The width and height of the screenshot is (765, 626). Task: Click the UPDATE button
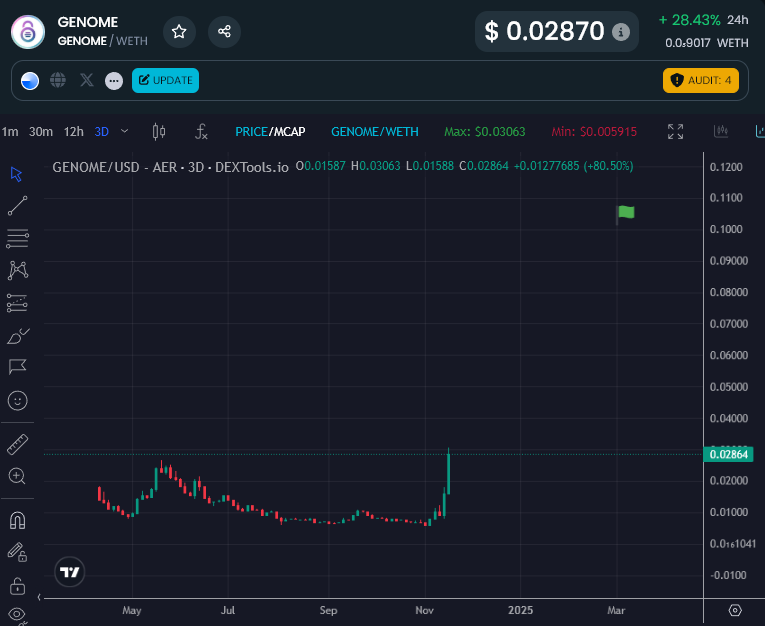(x=165, y=81)
